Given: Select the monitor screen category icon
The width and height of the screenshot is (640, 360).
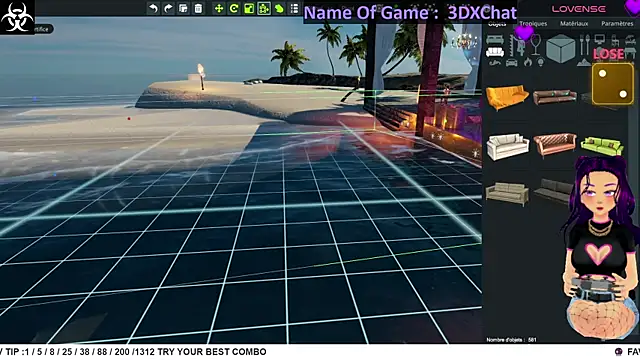Looking at the screenshot, I should (x=600, y=40).
